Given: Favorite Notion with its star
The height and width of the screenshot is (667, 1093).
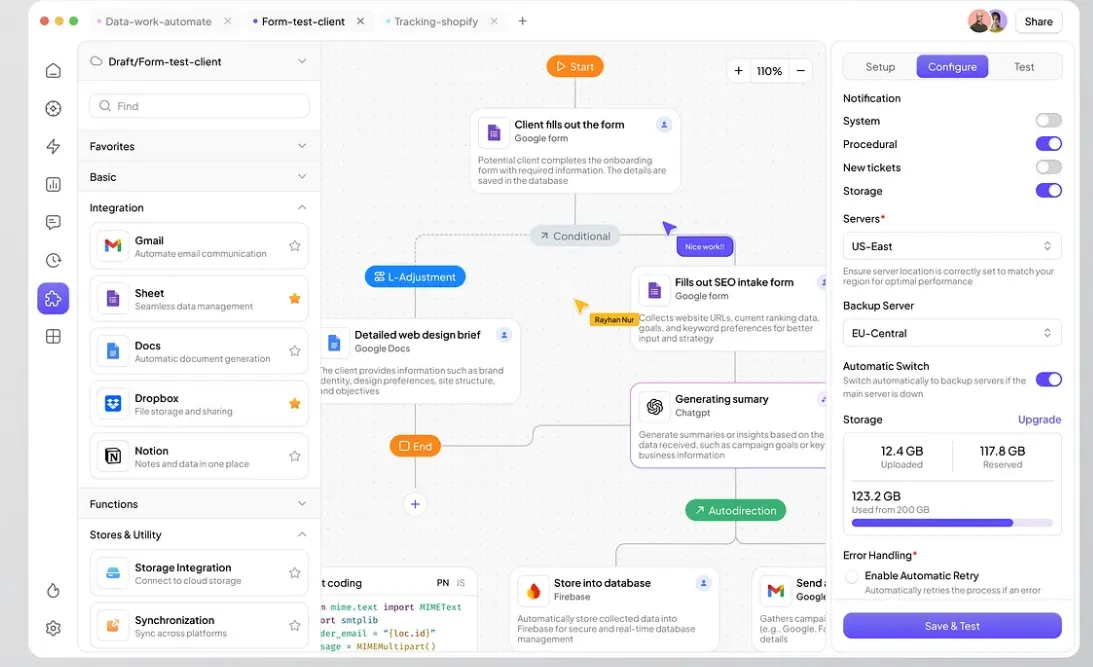Looking at the screenshot, I should [294, 456].
